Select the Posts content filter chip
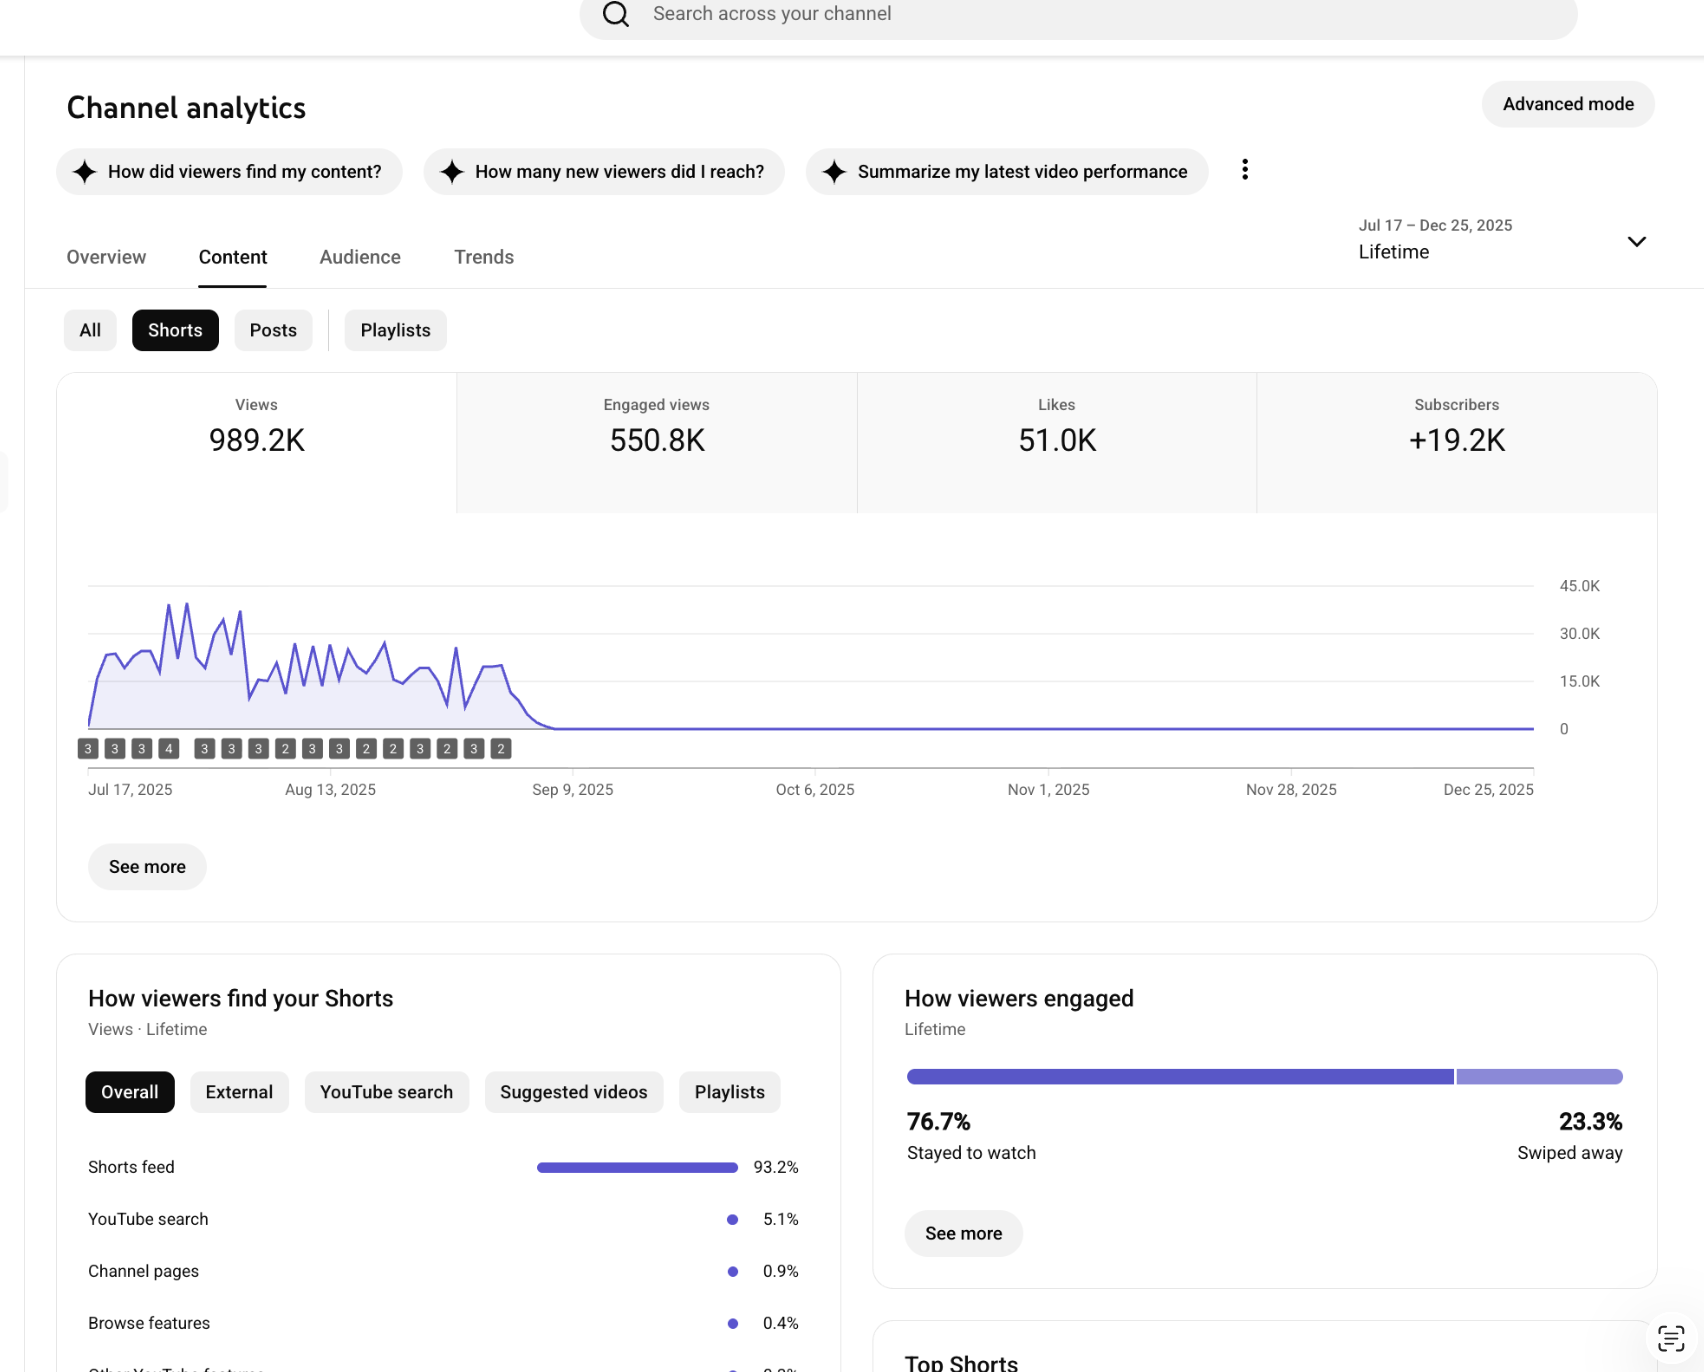Viewport: 1704px width, 1372px height. 273,331
